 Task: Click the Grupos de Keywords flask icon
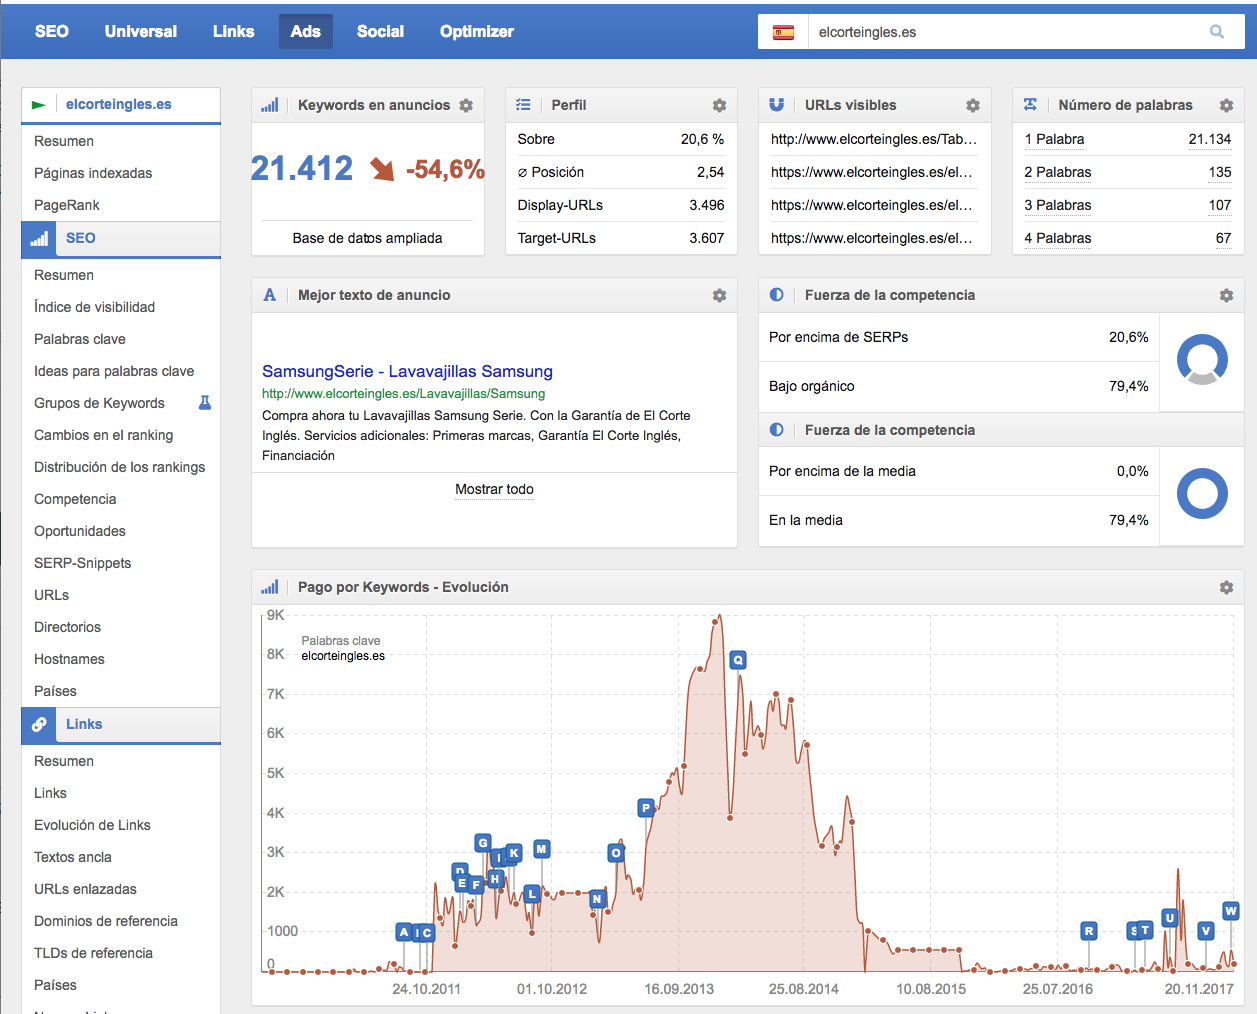point(205,403)
